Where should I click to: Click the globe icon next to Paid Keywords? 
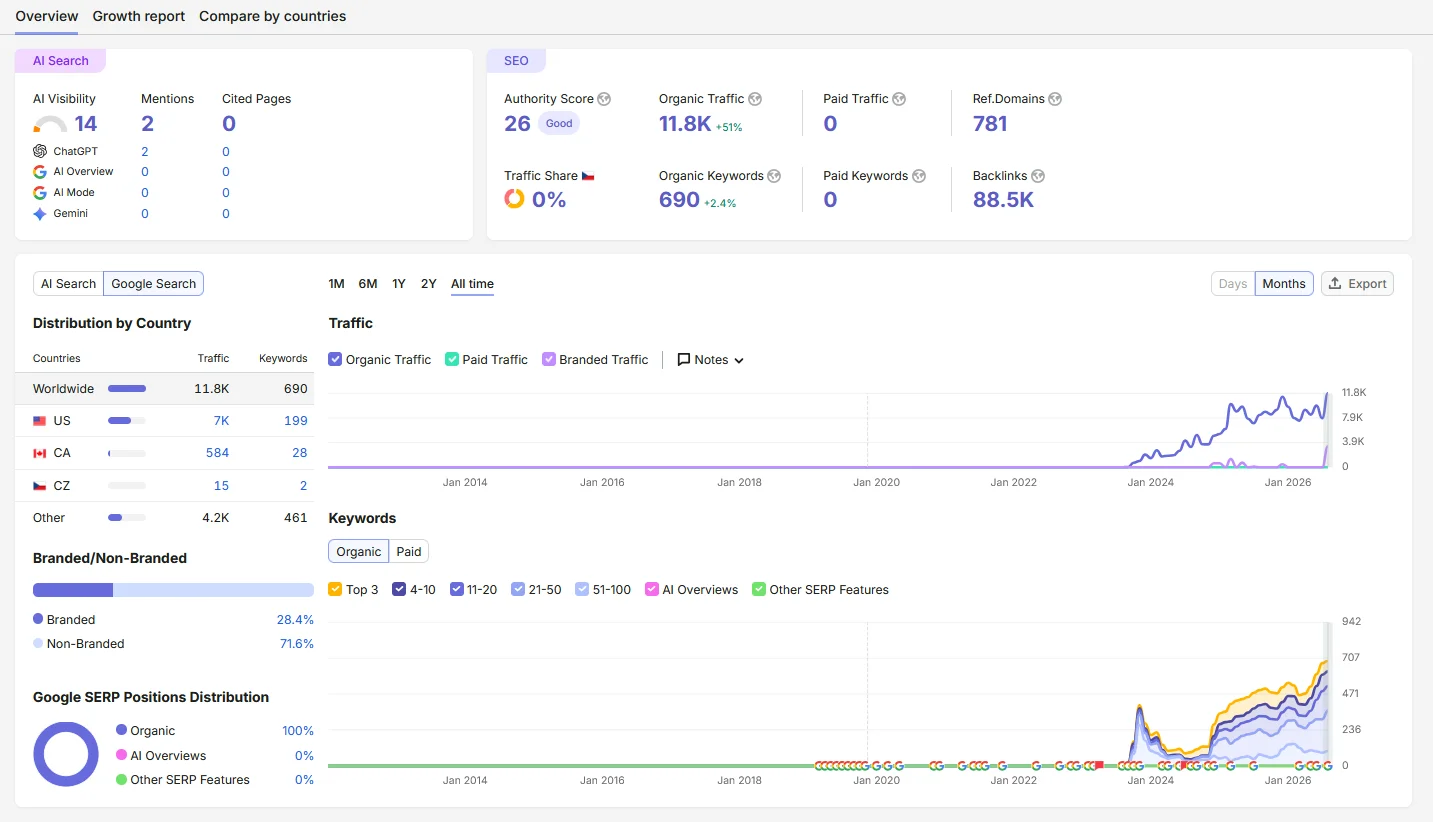tap(919, 176)
